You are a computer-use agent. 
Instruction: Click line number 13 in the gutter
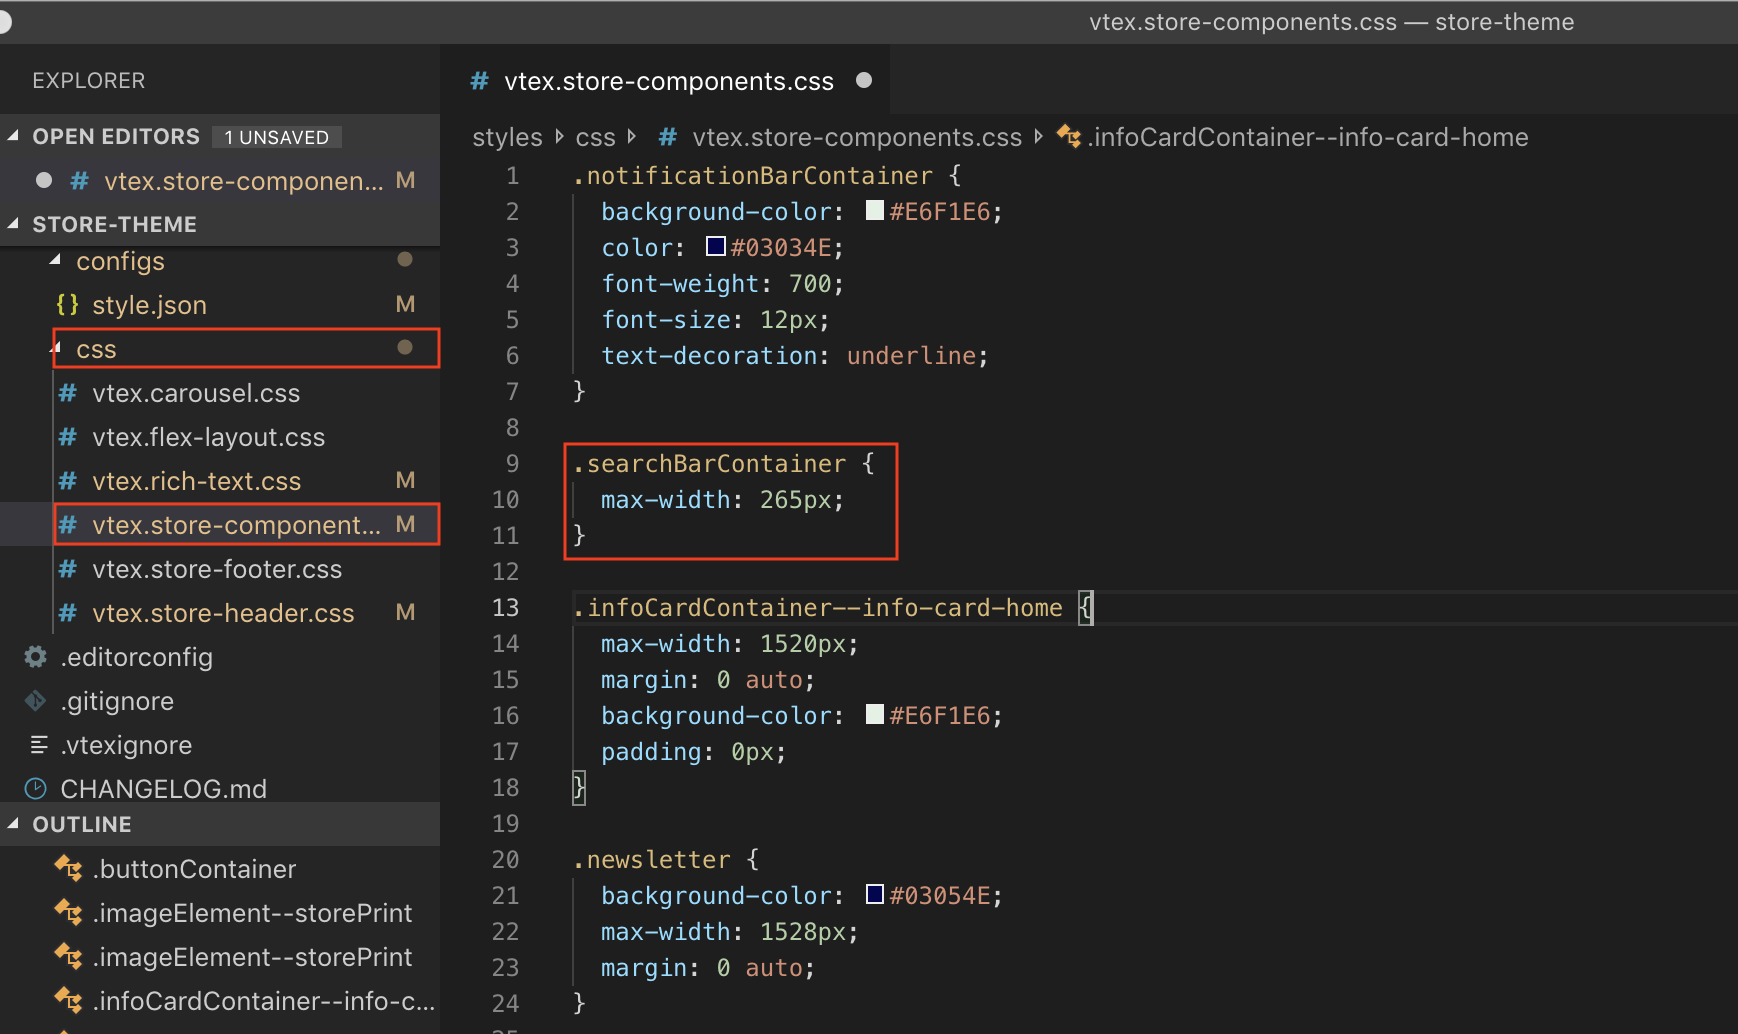click(506, 608)
